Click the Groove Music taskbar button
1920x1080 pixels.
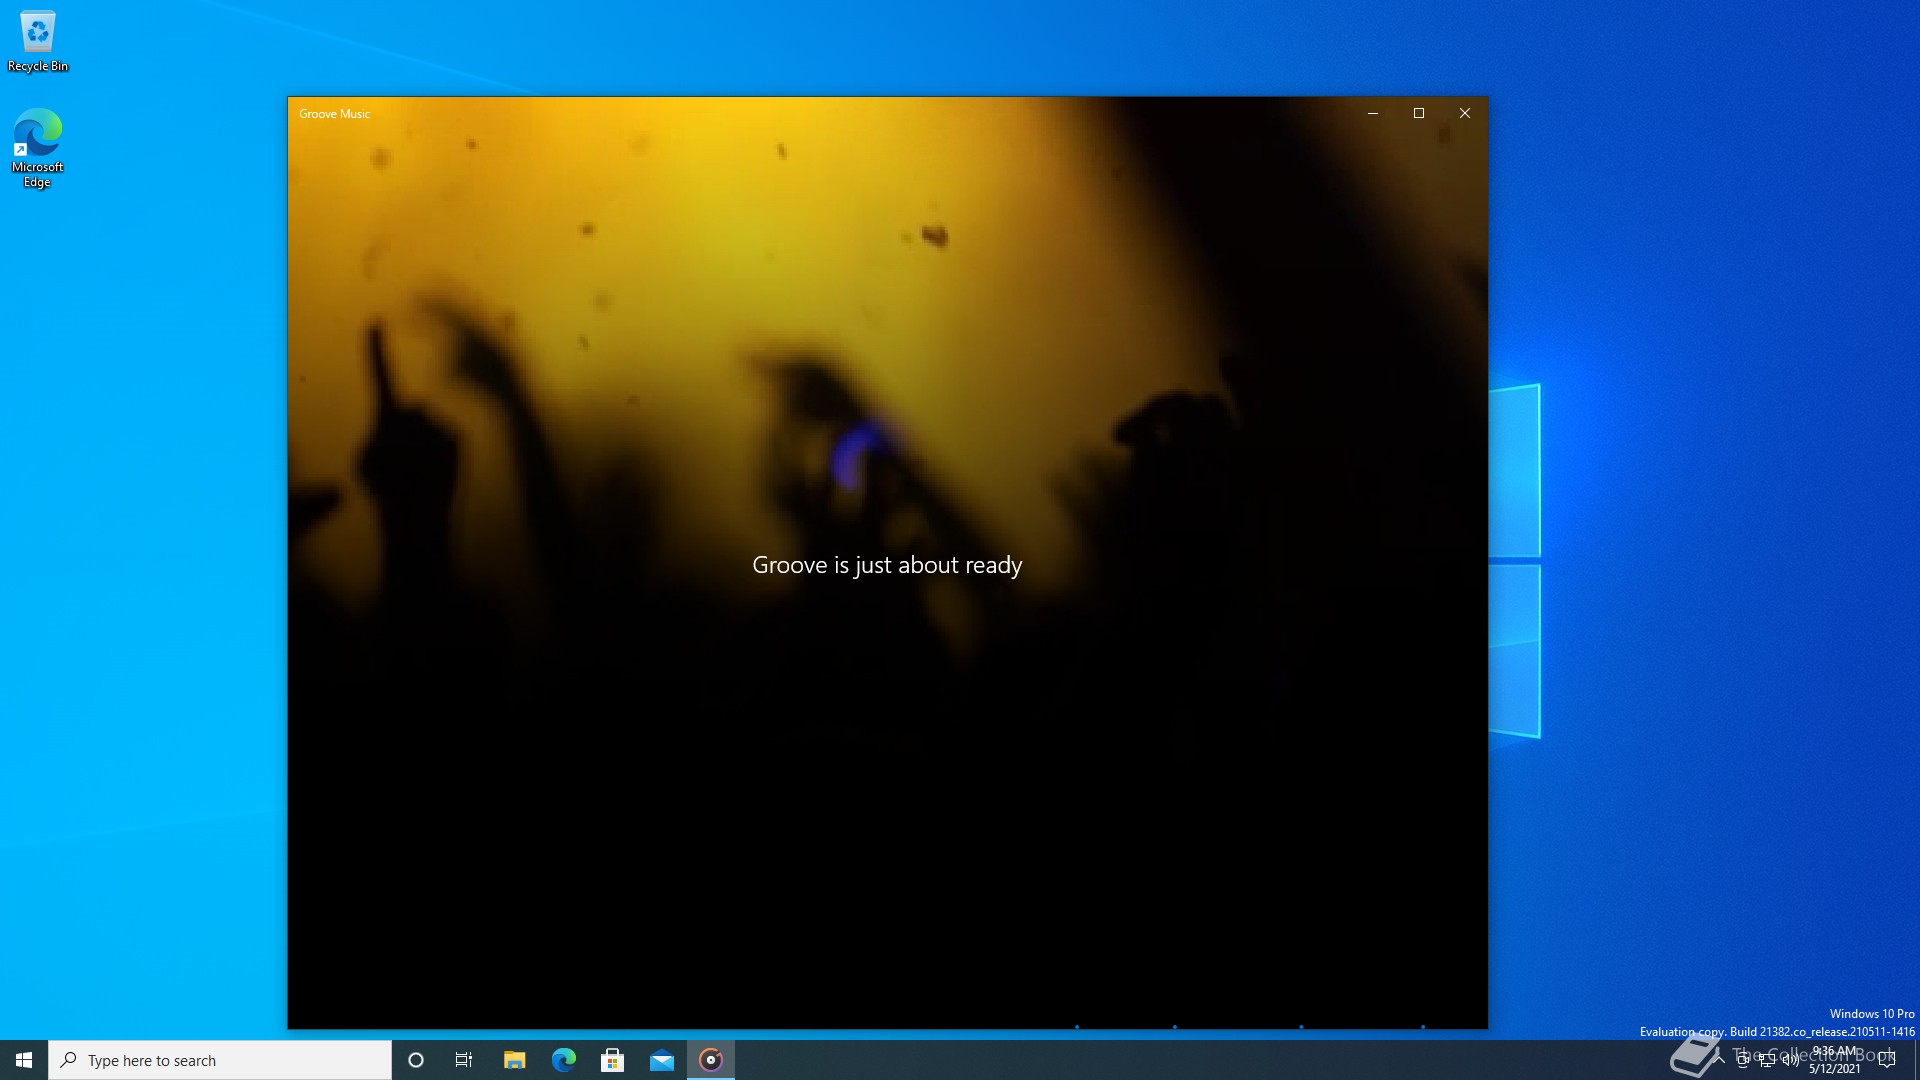(x=711, y=1060)
